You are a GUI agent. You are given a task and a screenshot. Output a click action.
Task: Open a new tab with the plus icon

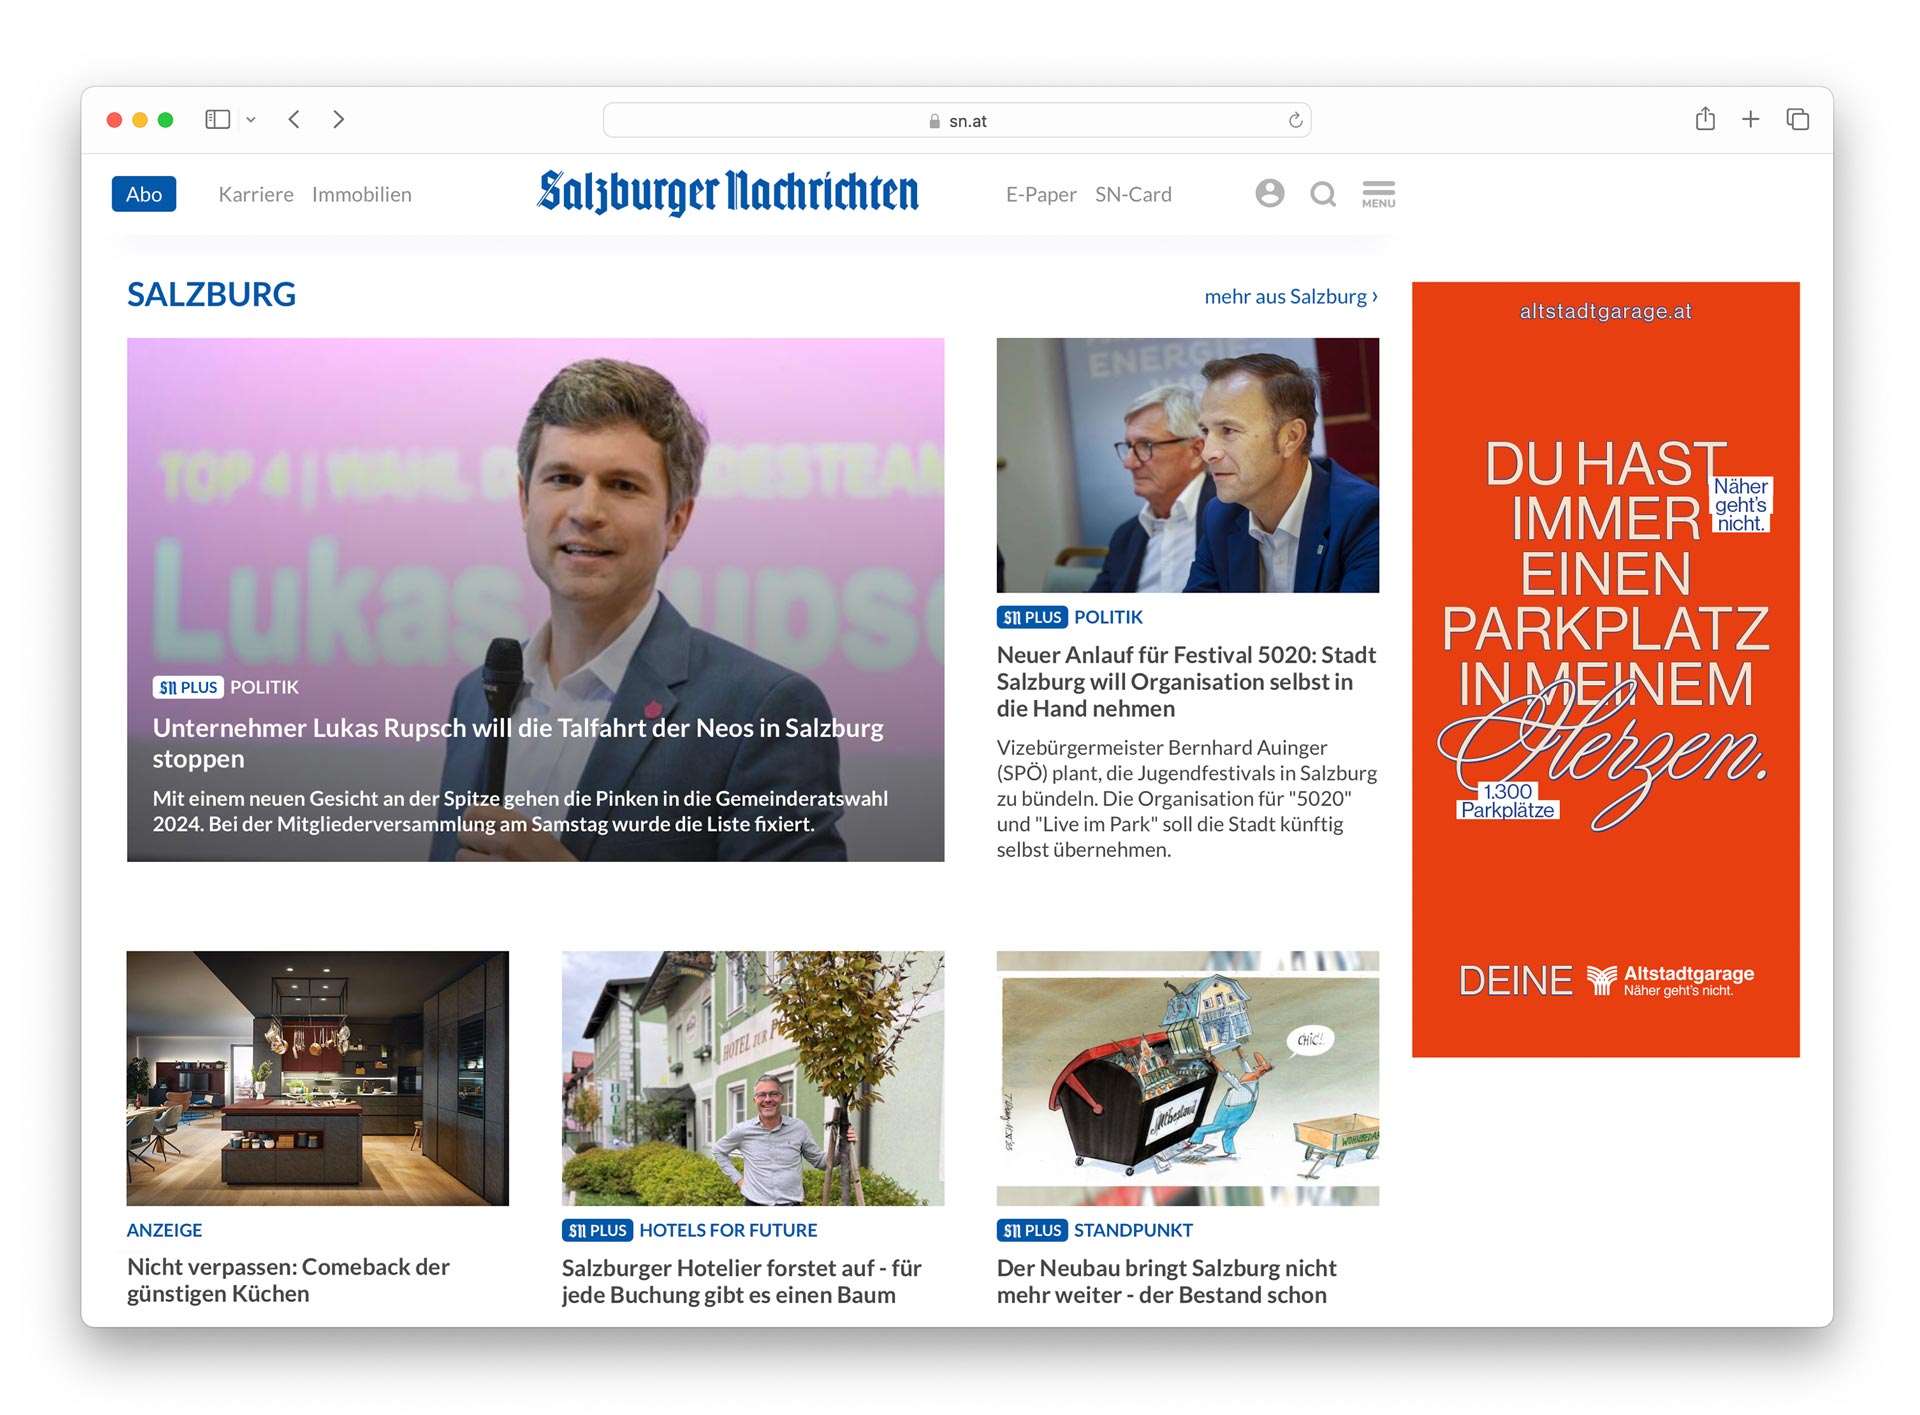pos(1750,120)
